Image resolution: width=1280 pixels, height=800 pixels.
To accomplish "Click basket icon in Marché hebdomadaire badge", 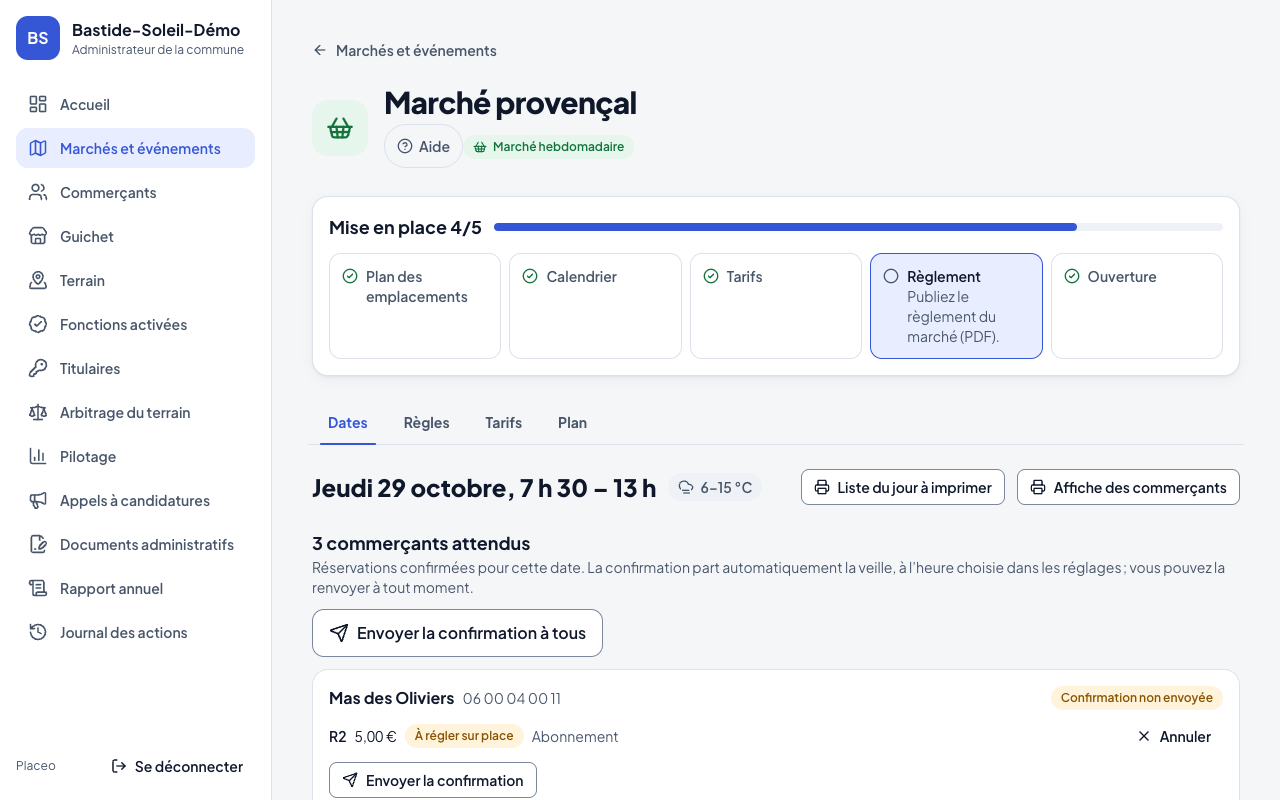I will (x=480, y=147).
